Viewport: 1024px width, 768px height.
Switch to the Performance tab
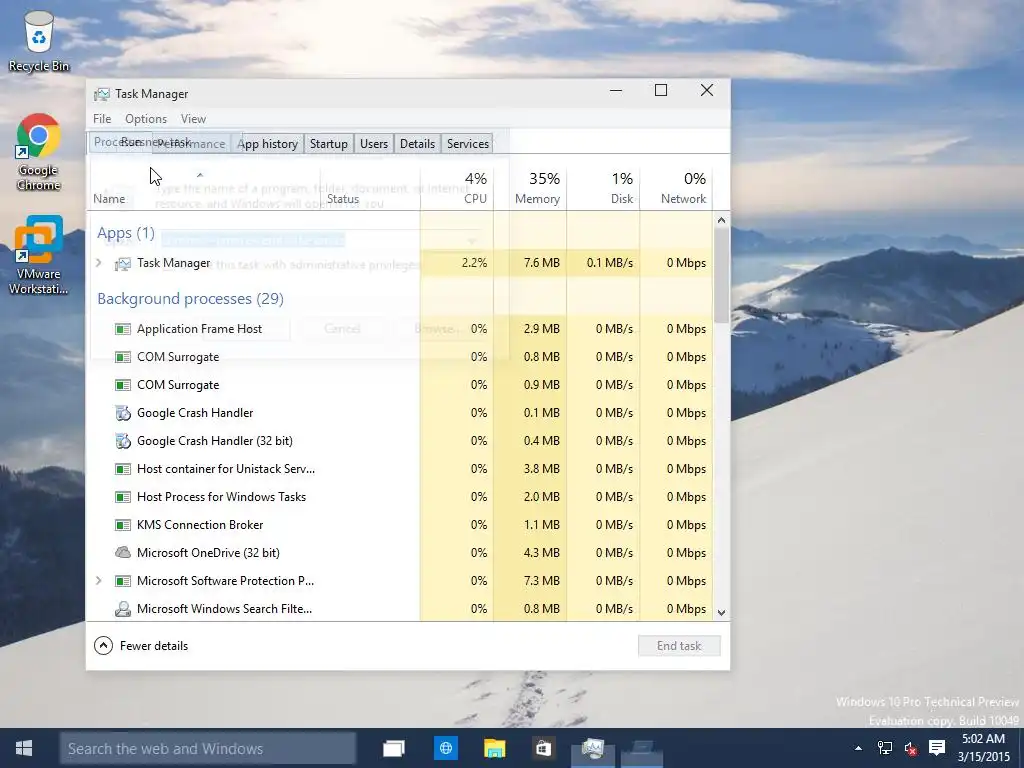(191, 144)
